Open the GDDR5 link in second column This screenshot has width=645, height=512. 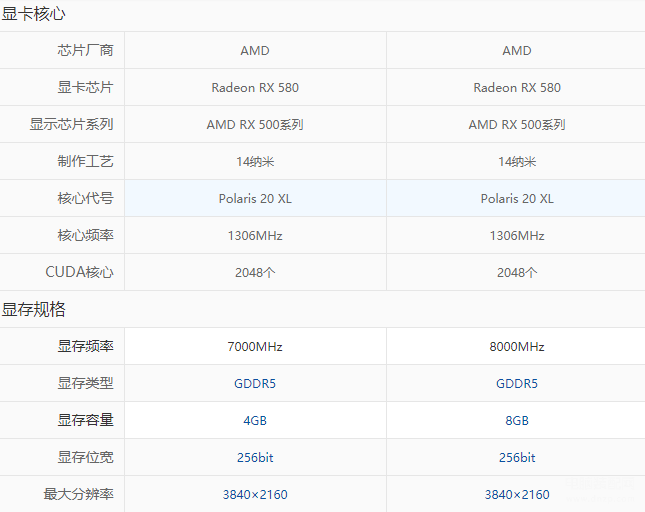(x=517, y=383)
